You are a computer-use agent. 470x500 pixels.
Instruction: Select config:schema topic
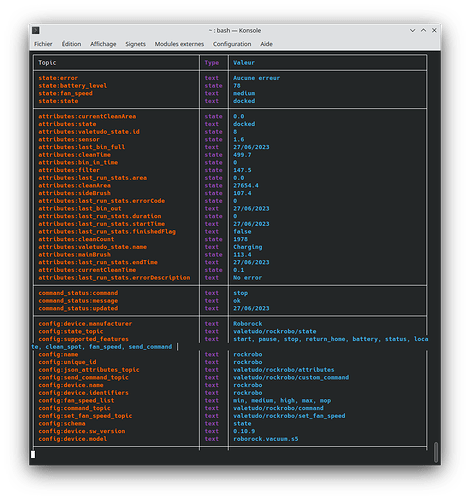(62, 423)
